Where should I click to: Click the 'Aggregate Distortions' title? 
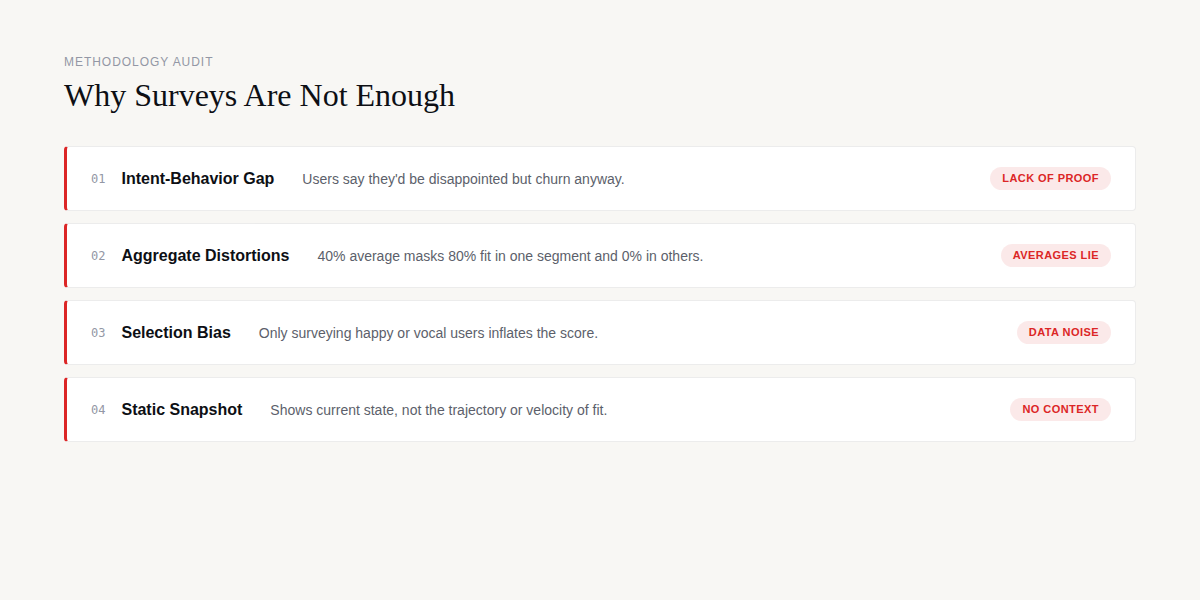click(x=205, y=256)
